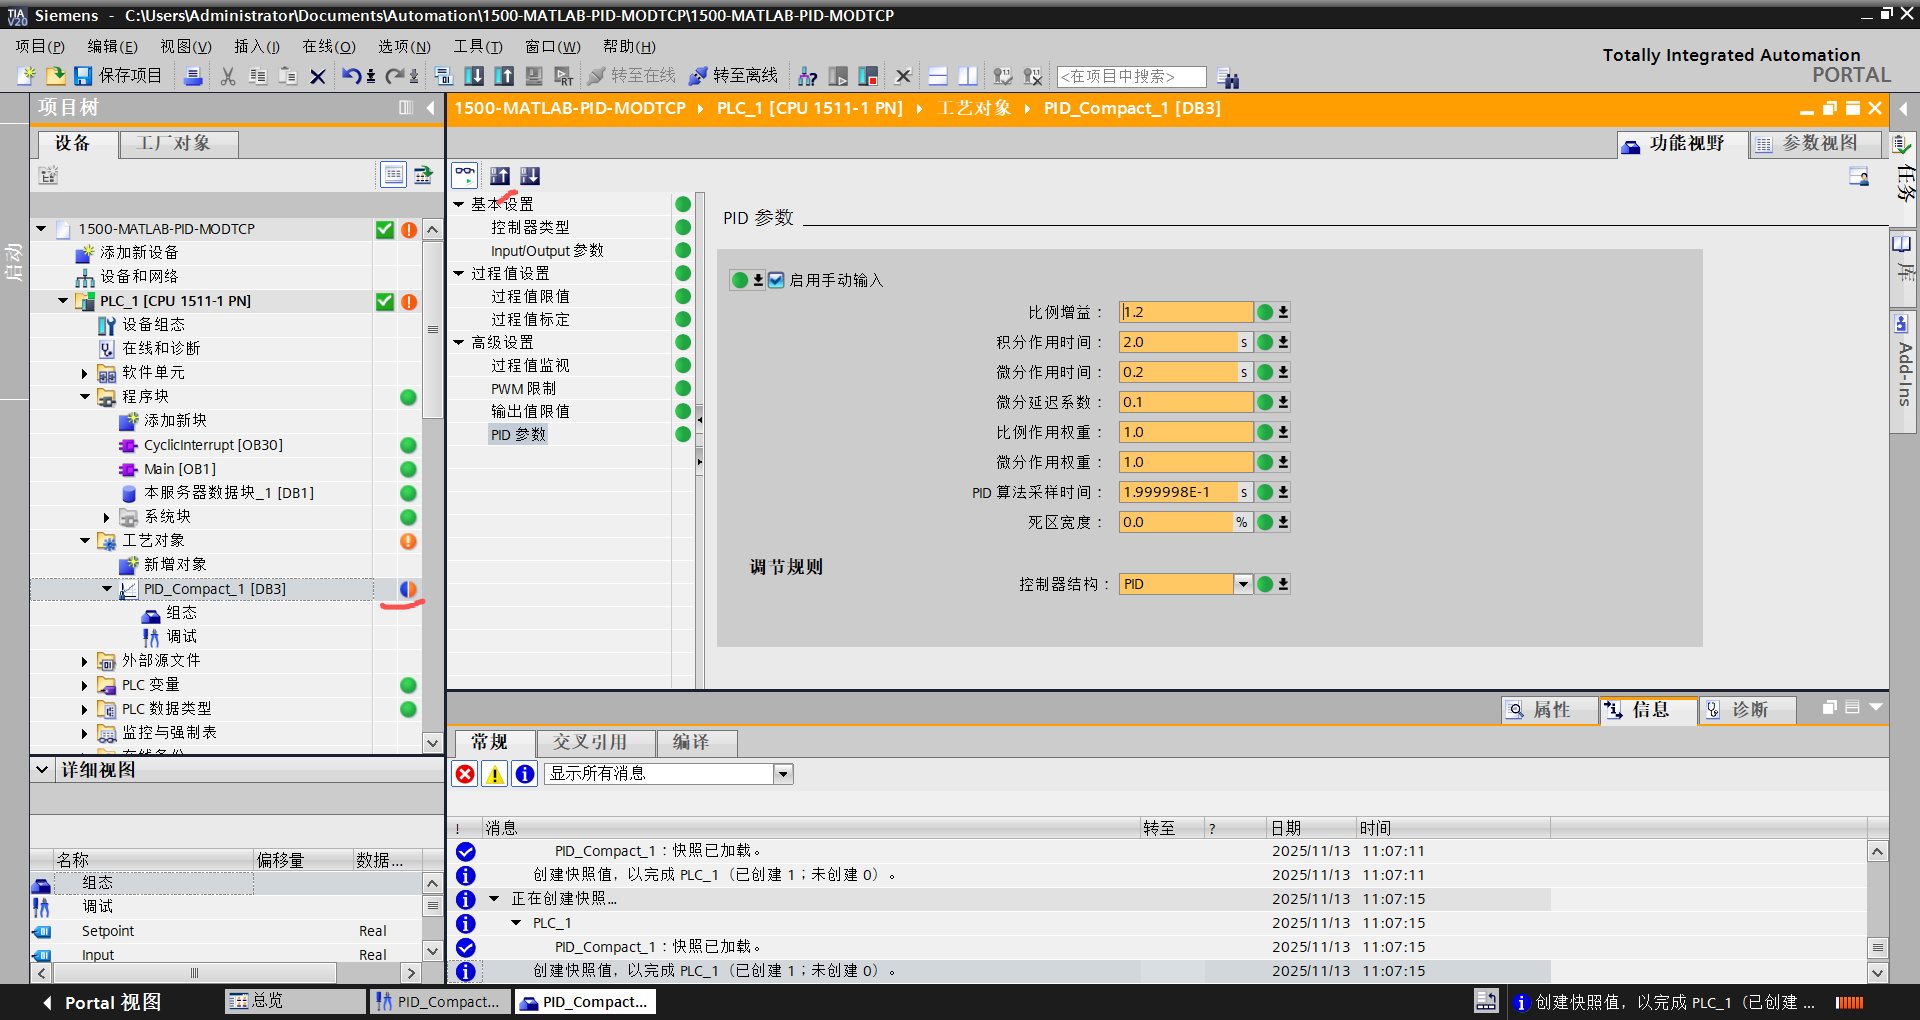This screenshot has width=1920, height=1020.
Task: Split editor space vertically icon
Action: pos(968,76)
